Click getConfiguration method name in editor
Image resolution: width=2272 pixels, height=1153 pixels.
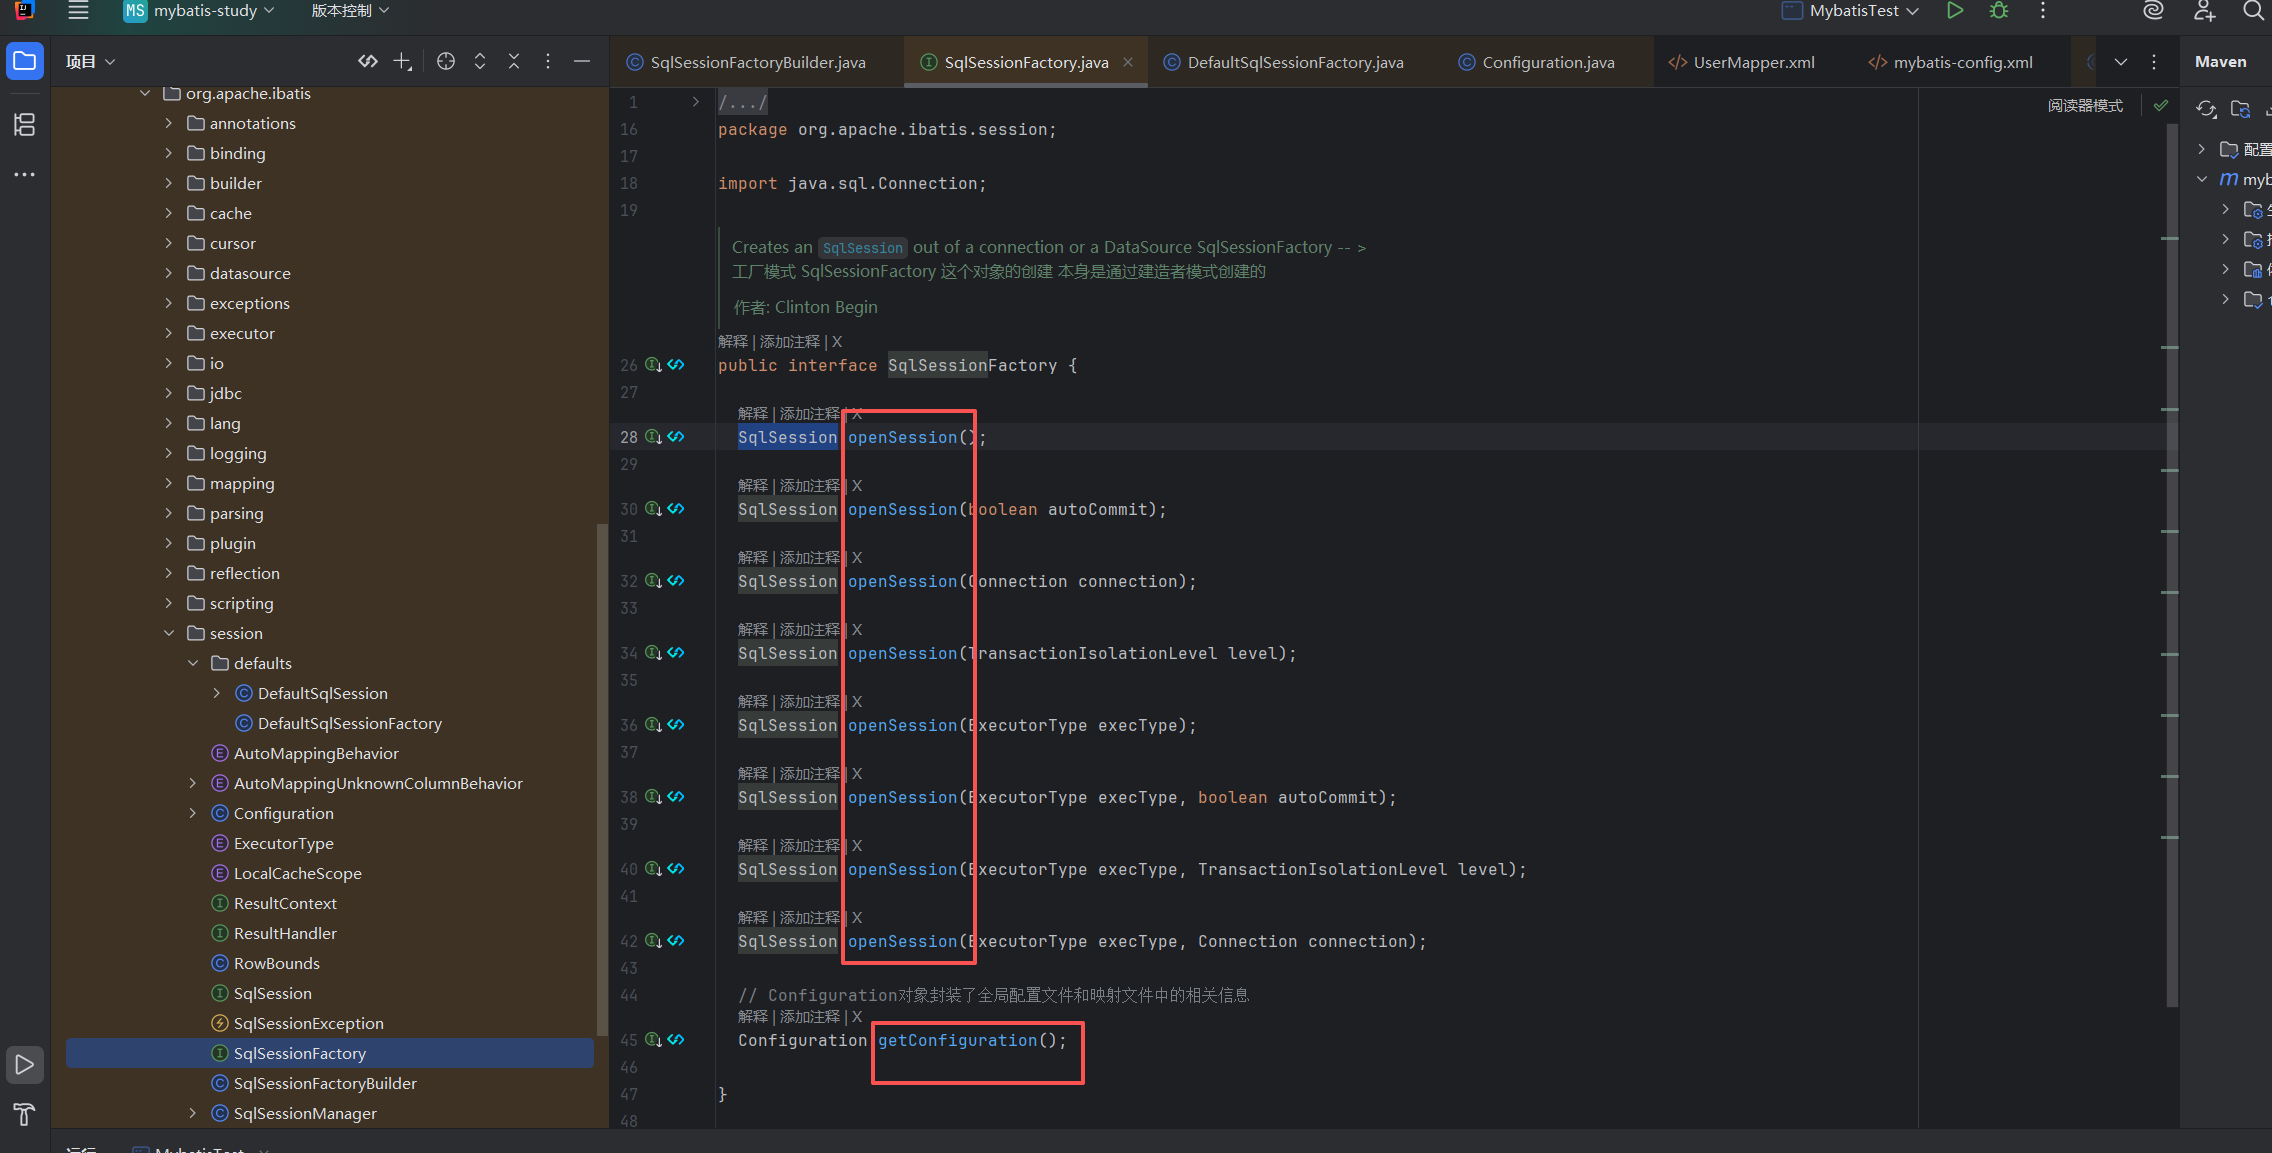pos(958,1041)
